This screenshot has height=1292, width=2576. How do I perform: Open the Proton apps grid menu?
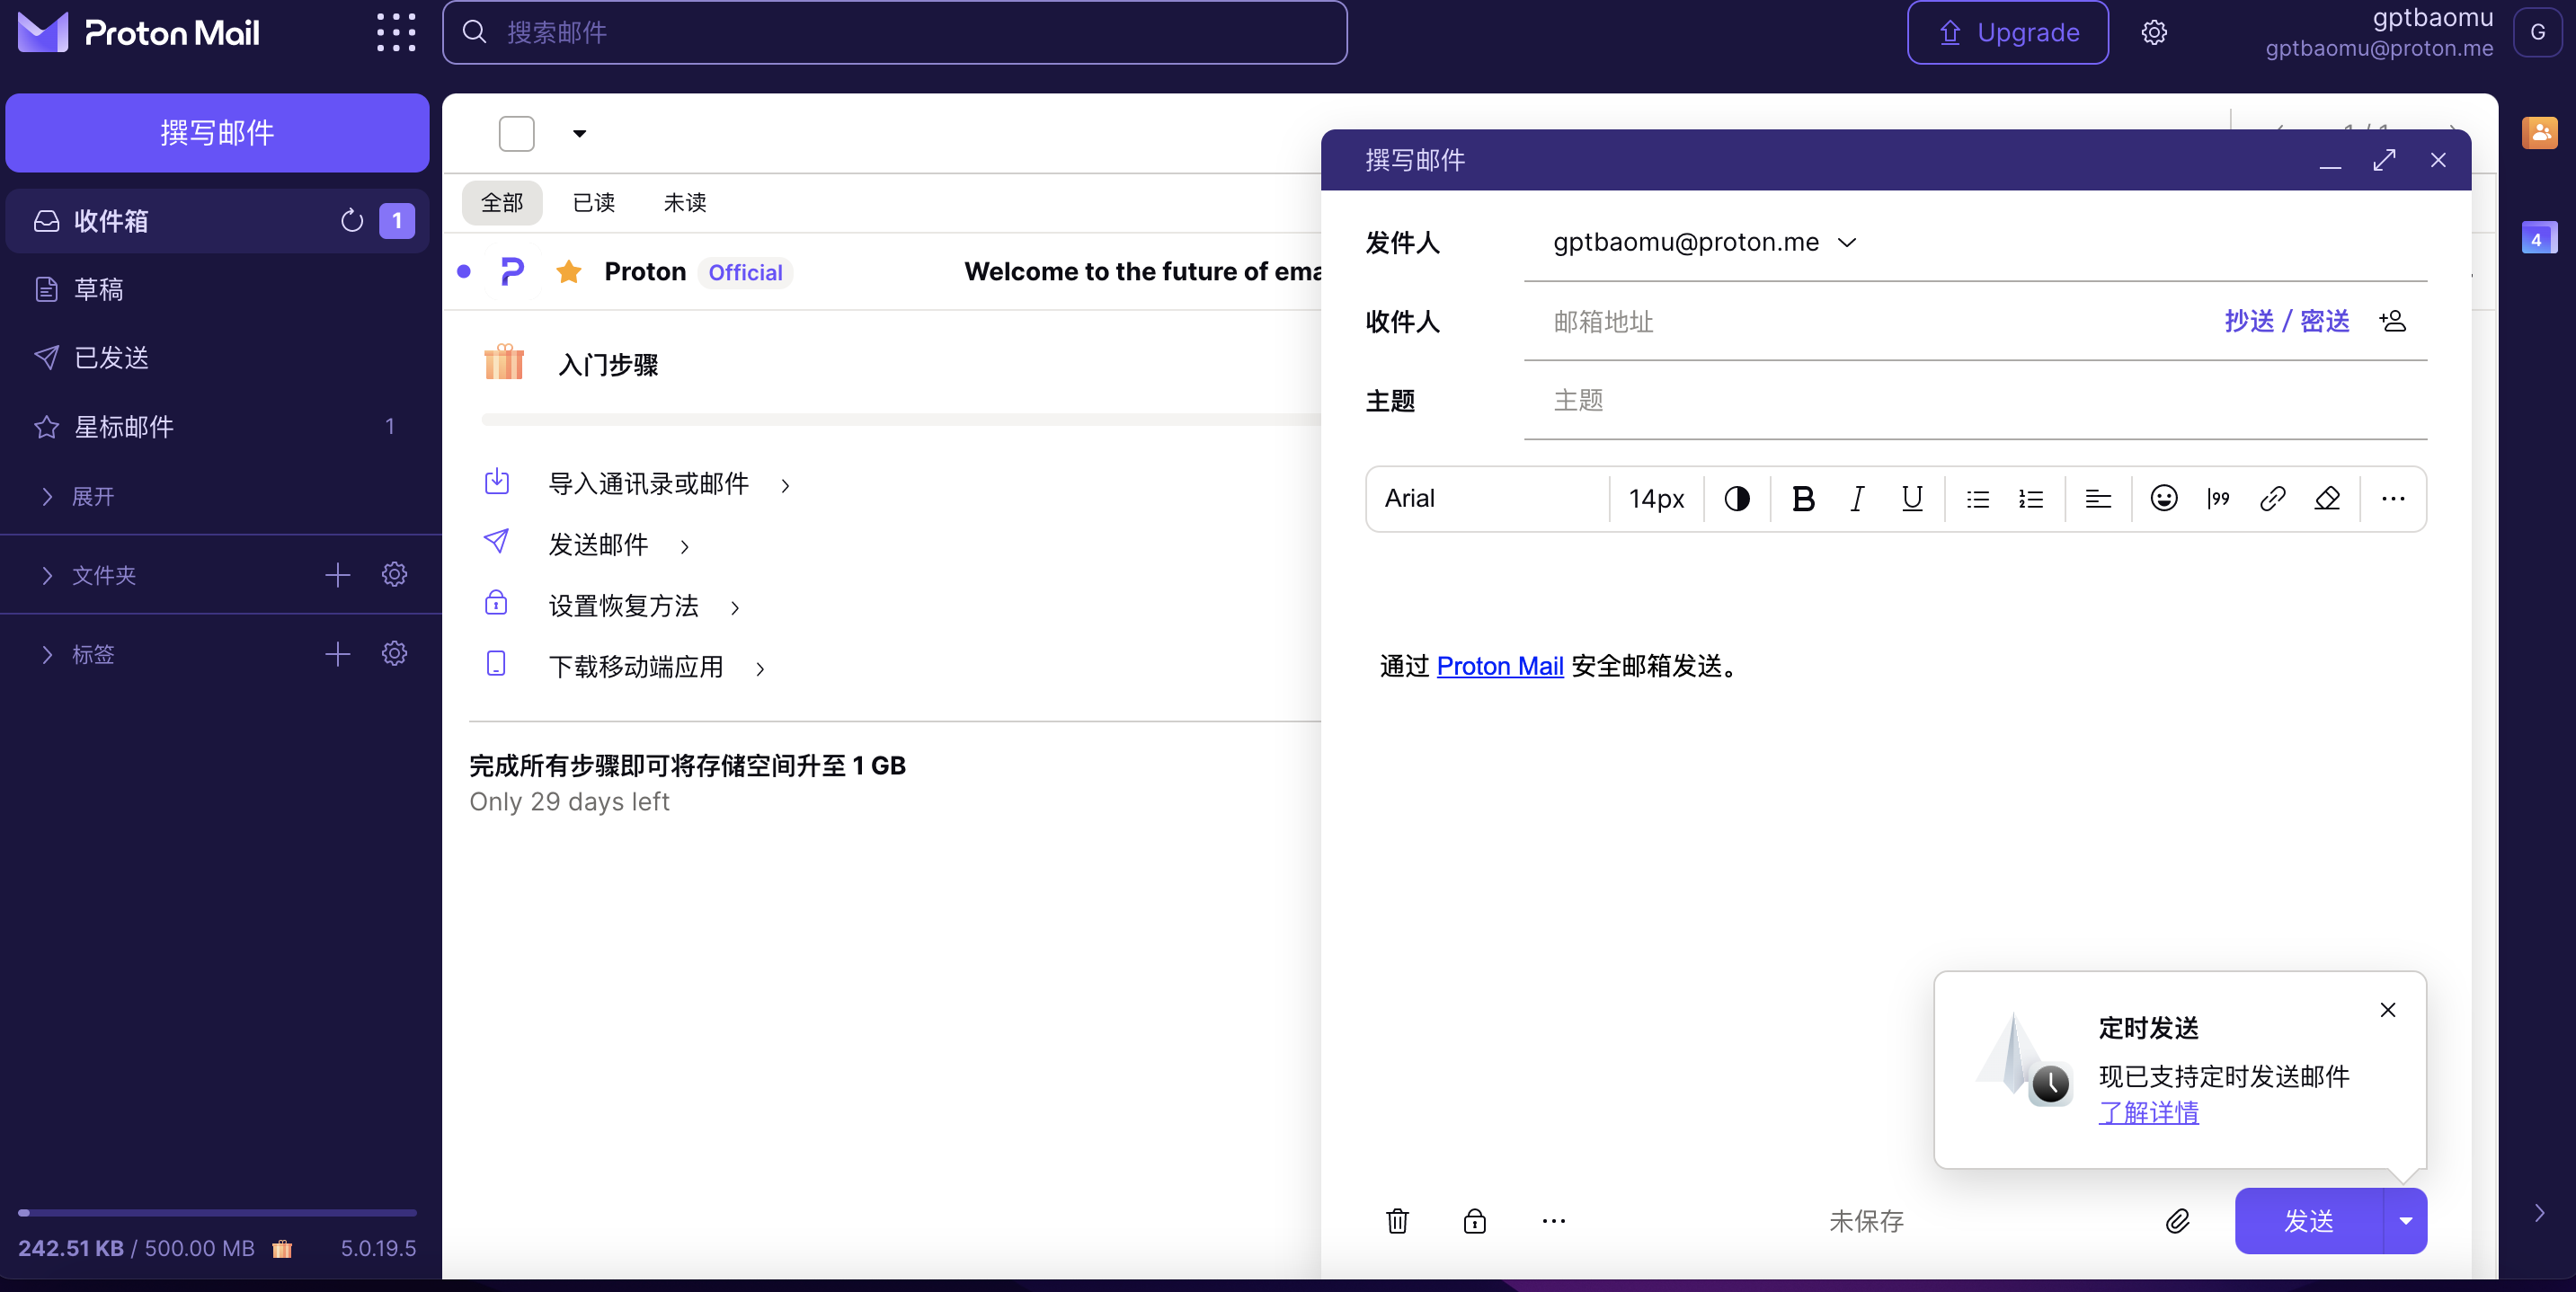(396, 33)
